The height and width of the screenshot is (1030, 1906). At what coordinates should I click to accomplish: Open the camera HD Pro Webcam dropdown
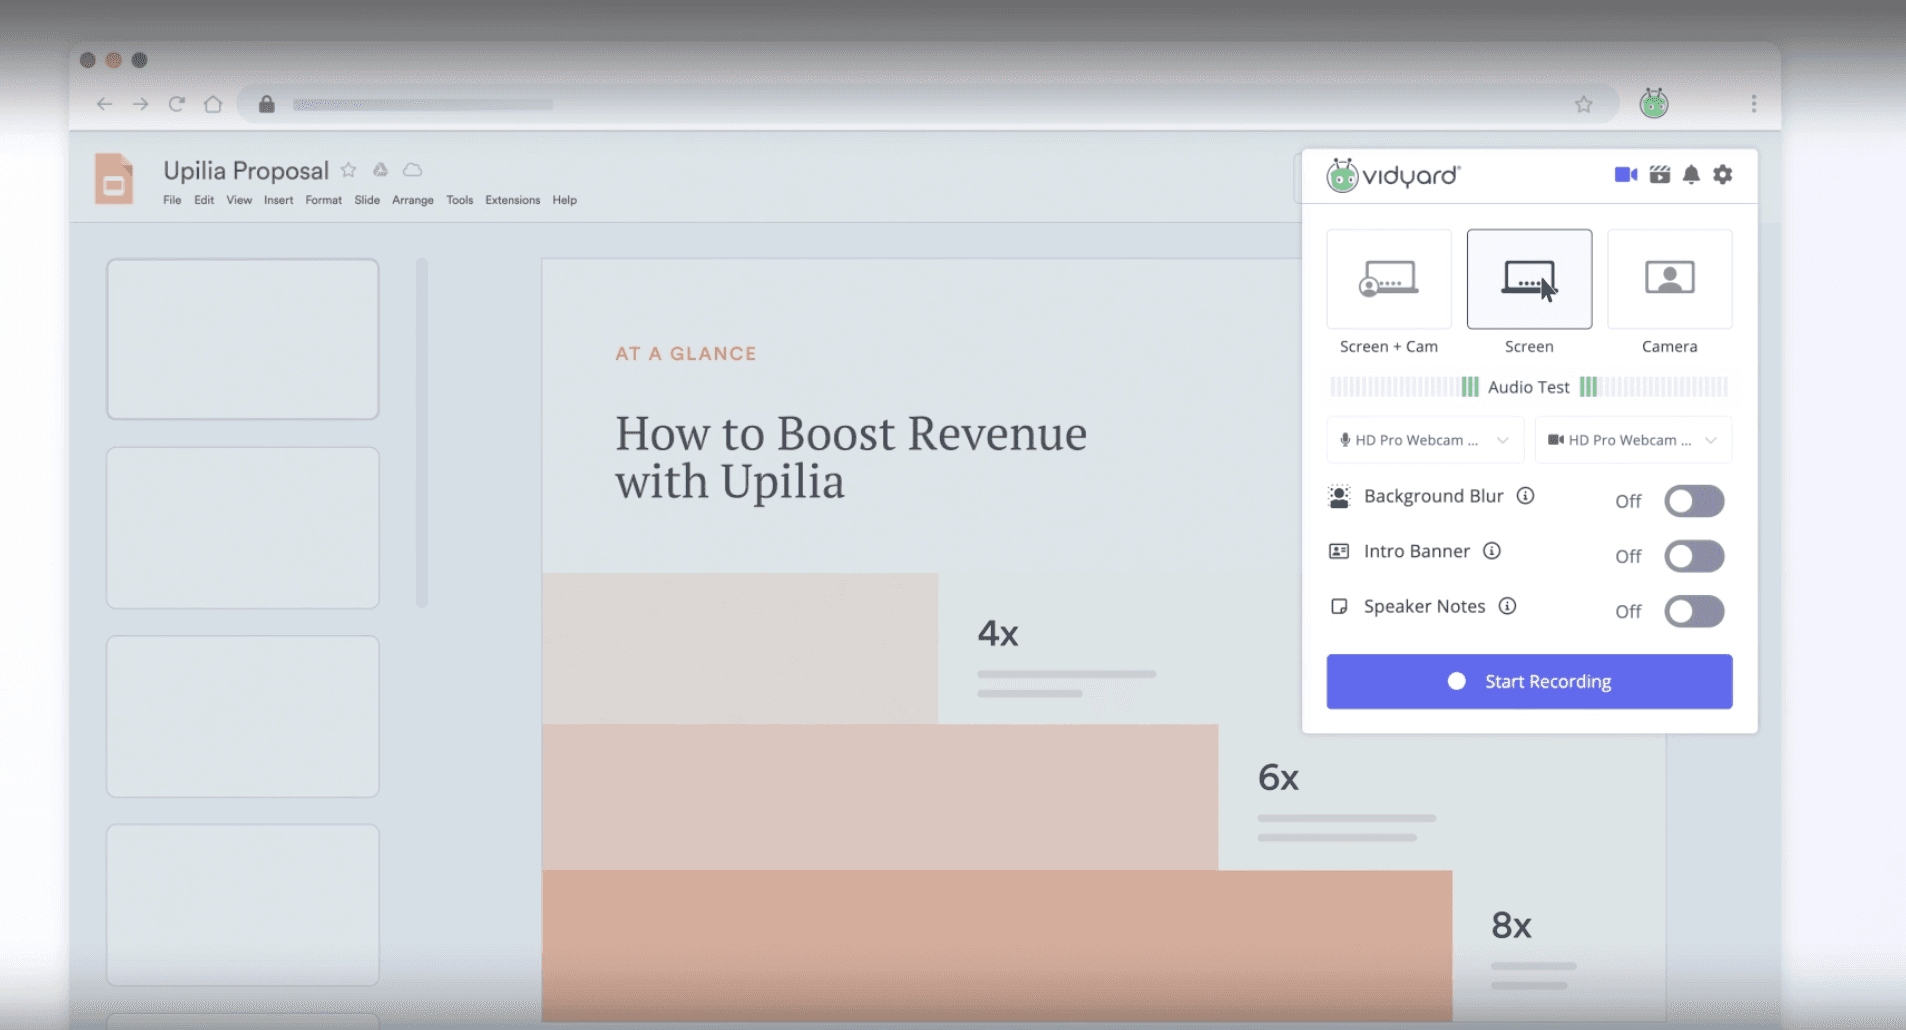point(1631,440)
